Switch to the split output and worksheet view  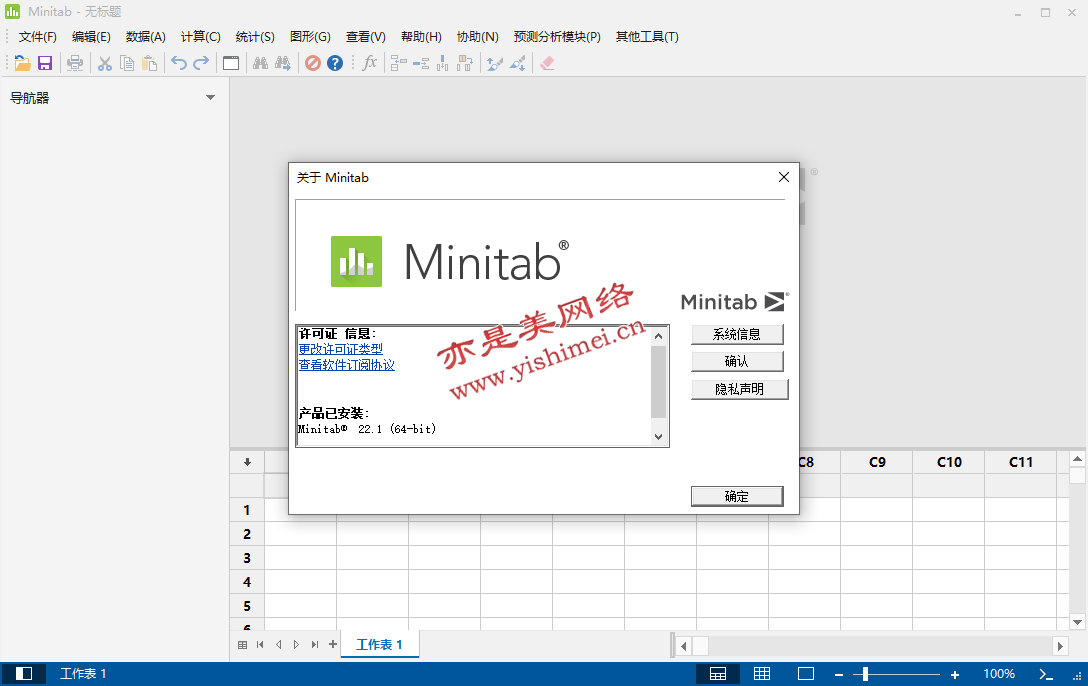click(717, 674)
